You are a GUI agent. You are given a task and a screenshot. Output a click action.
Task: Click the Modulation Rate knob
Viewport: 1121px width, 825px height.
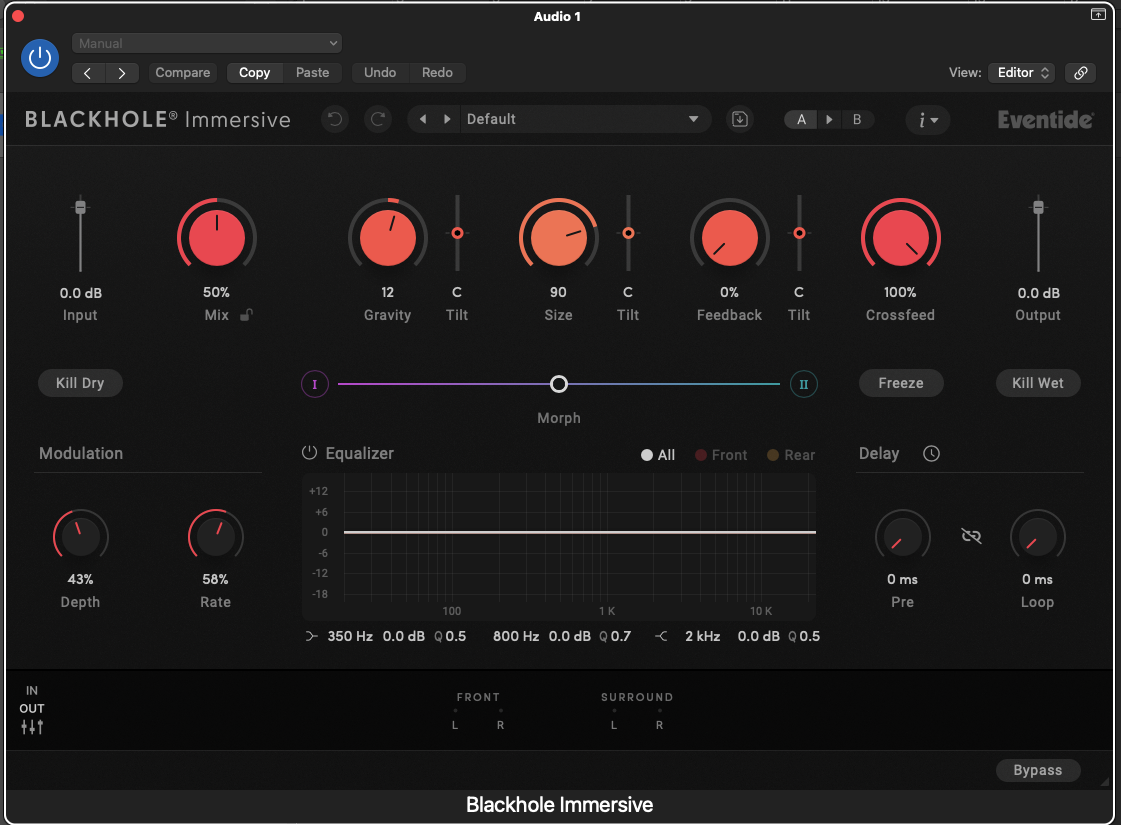click(216, 537)
